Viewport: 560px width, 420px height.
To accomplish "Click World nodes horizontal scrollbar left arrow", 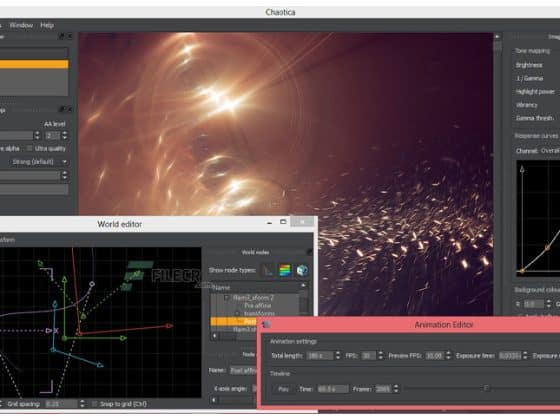I will (x=214, y=336).
